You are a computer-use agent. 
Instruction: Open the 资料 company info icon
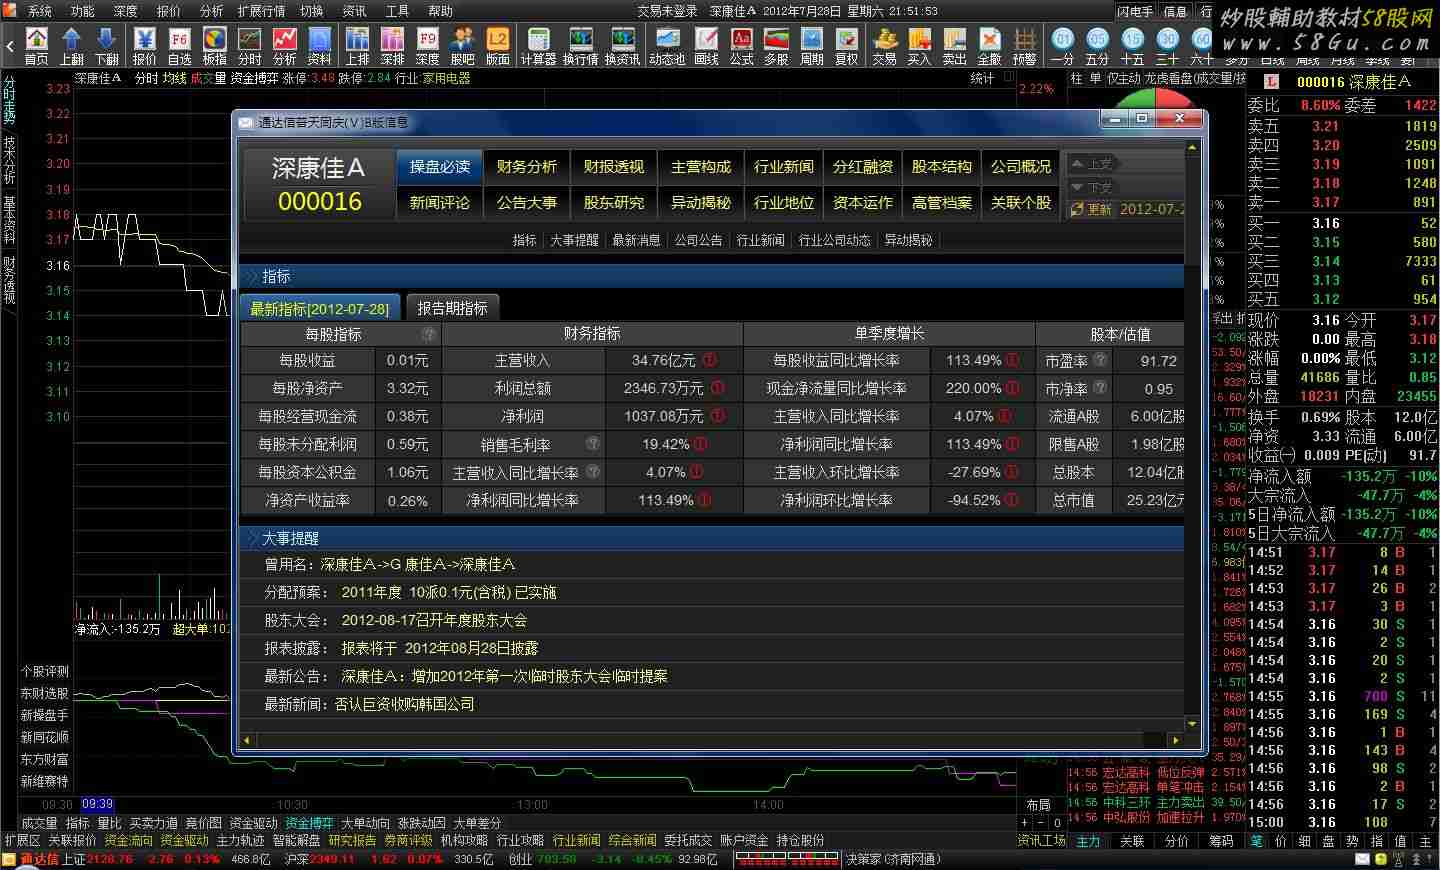click(x=320, y=46)
